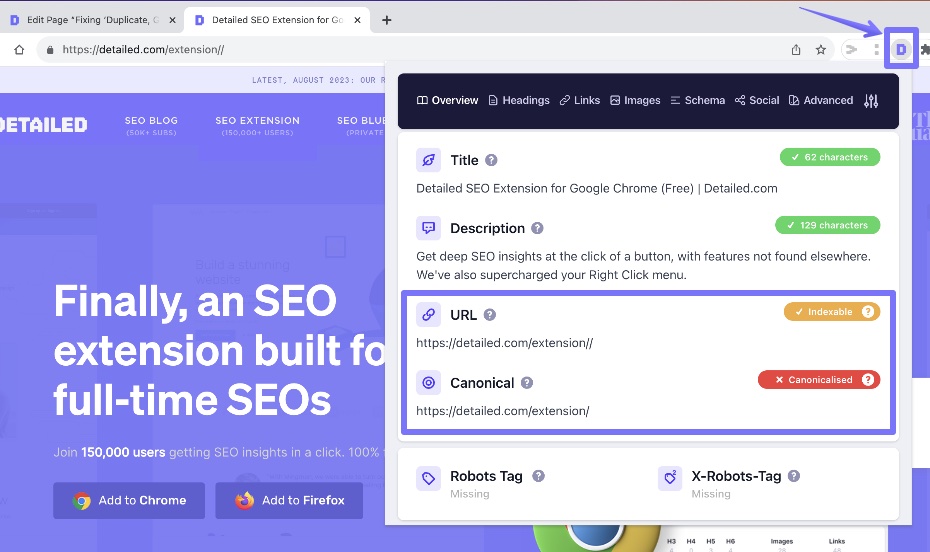
Task: Close the 'Edit Page' browser tab
Action: 172,20
